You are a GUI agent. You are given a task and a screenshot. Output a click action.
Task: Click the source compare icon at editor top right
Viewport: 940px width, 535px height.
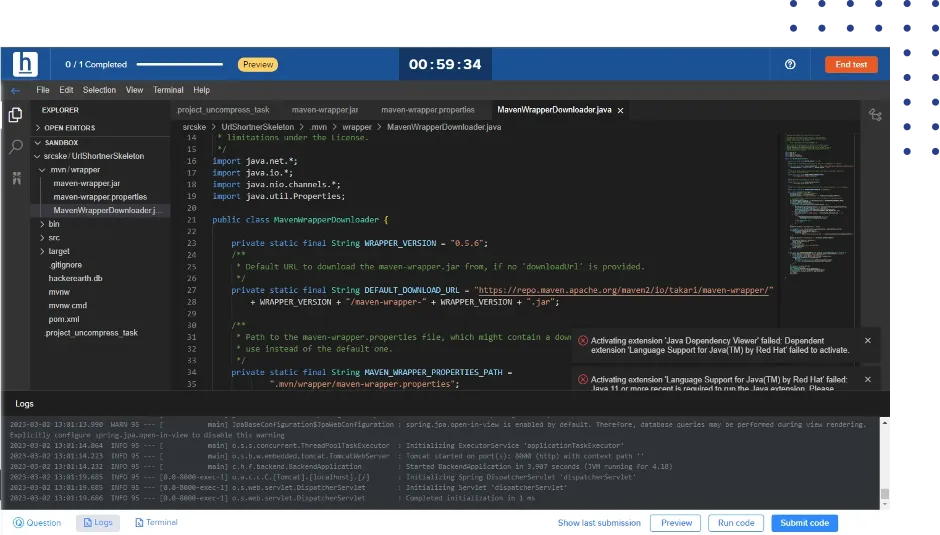[875, 115]
